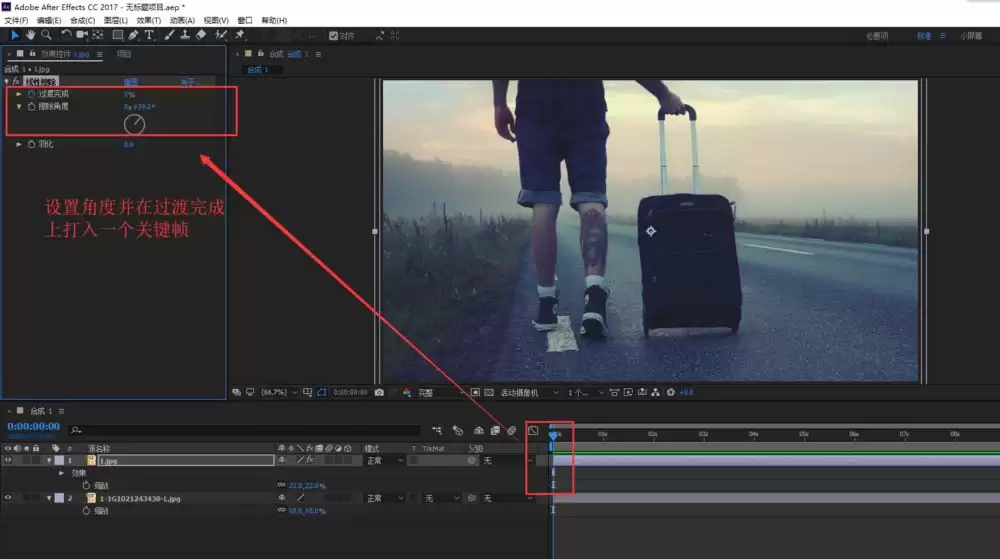Open the 66.7% magnification dropdown
Image resolution: width=1000 pixels, height=559 pixels.
point(279,393)
